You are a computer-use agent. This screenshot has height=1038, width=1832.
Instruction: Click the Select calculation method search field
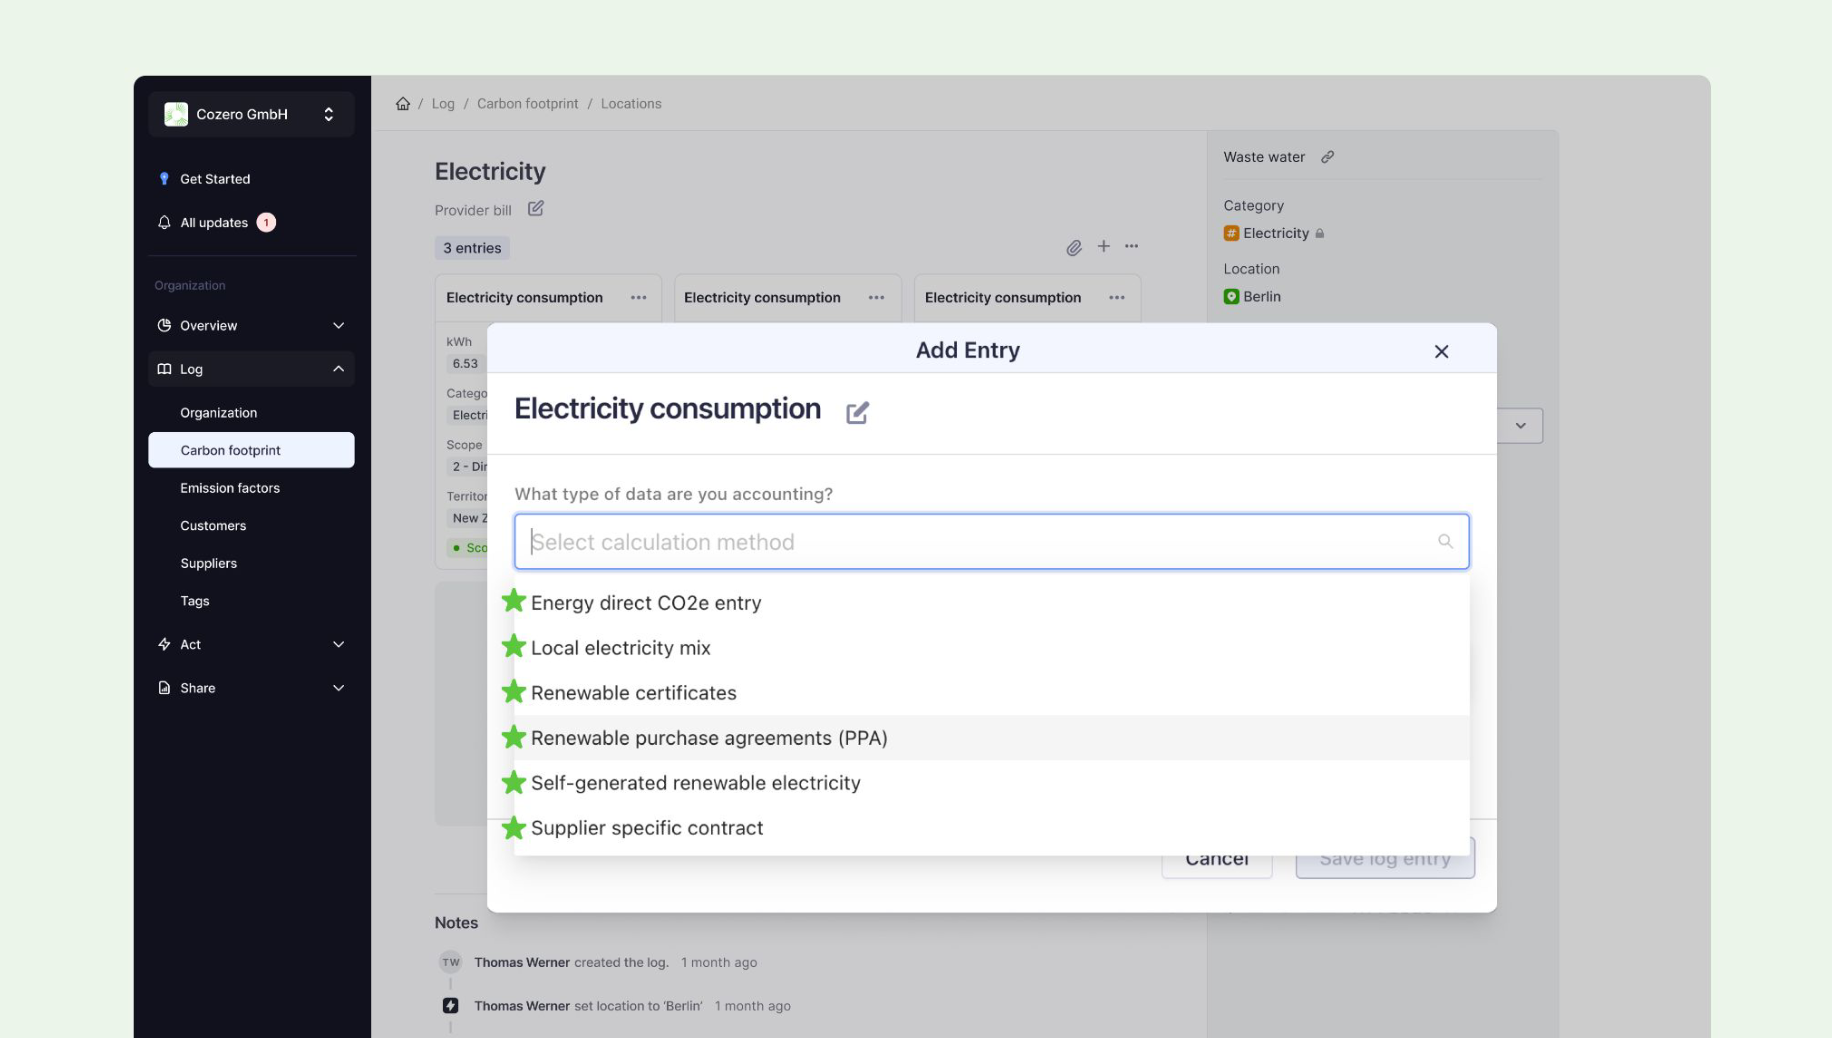tap(980, 542)
